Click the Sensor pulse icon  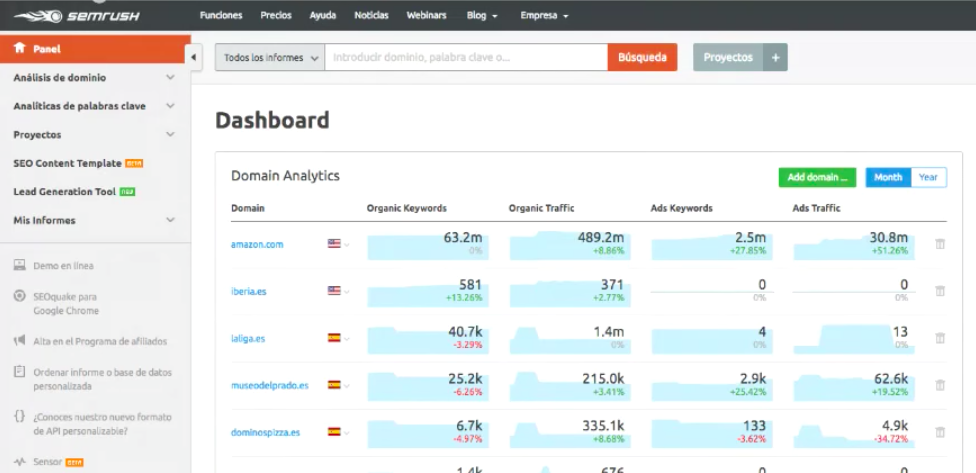click(20, 462)
